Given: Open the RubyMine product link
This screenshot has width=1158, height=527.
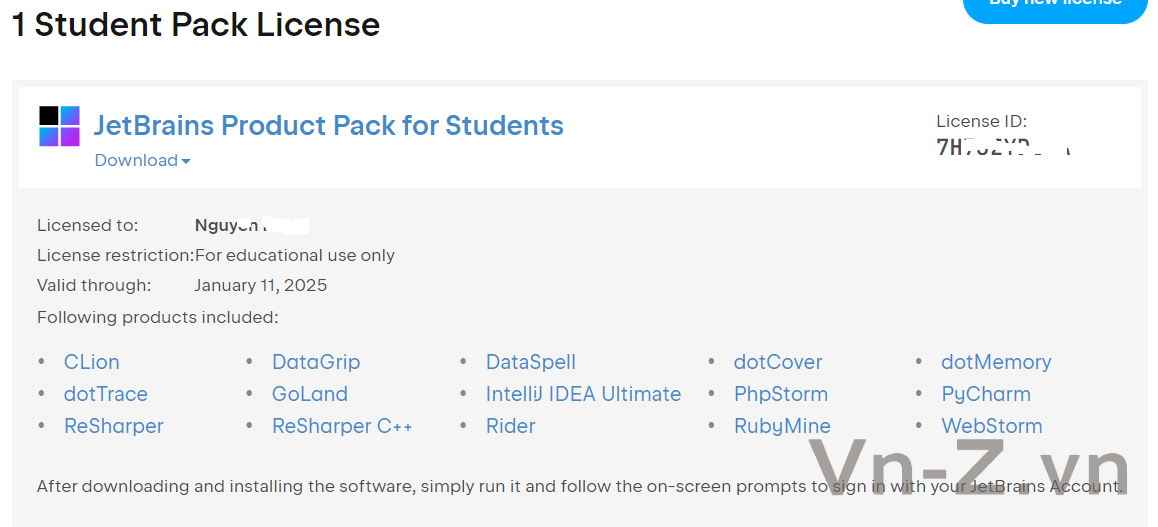Looking at the screenshot, I should click(x=782, y=426).
